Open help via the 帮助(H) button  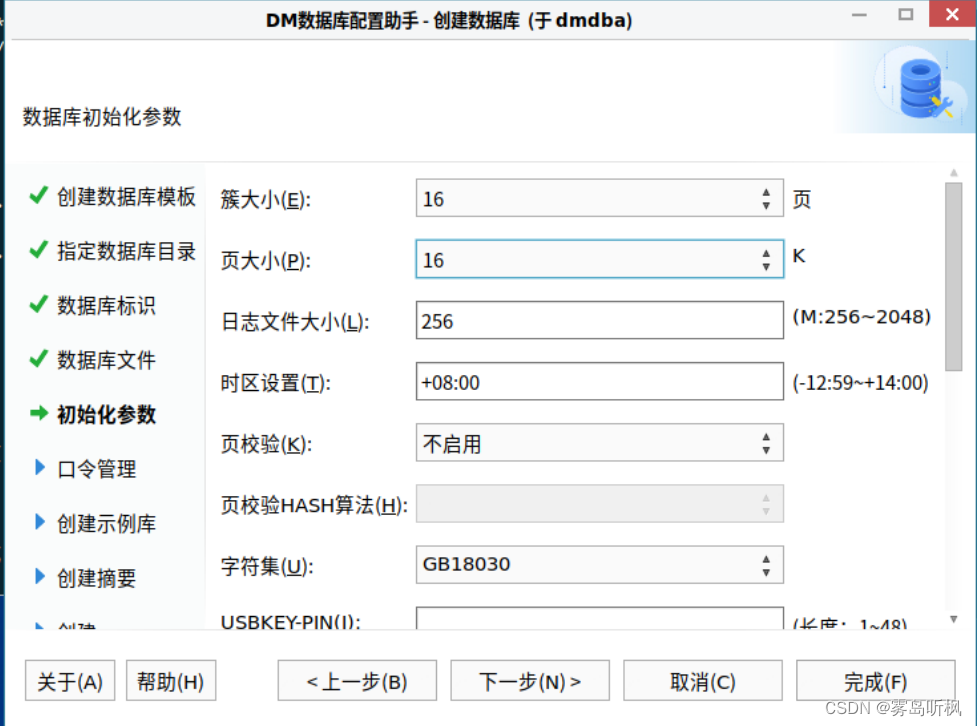(x=170, y=680)
